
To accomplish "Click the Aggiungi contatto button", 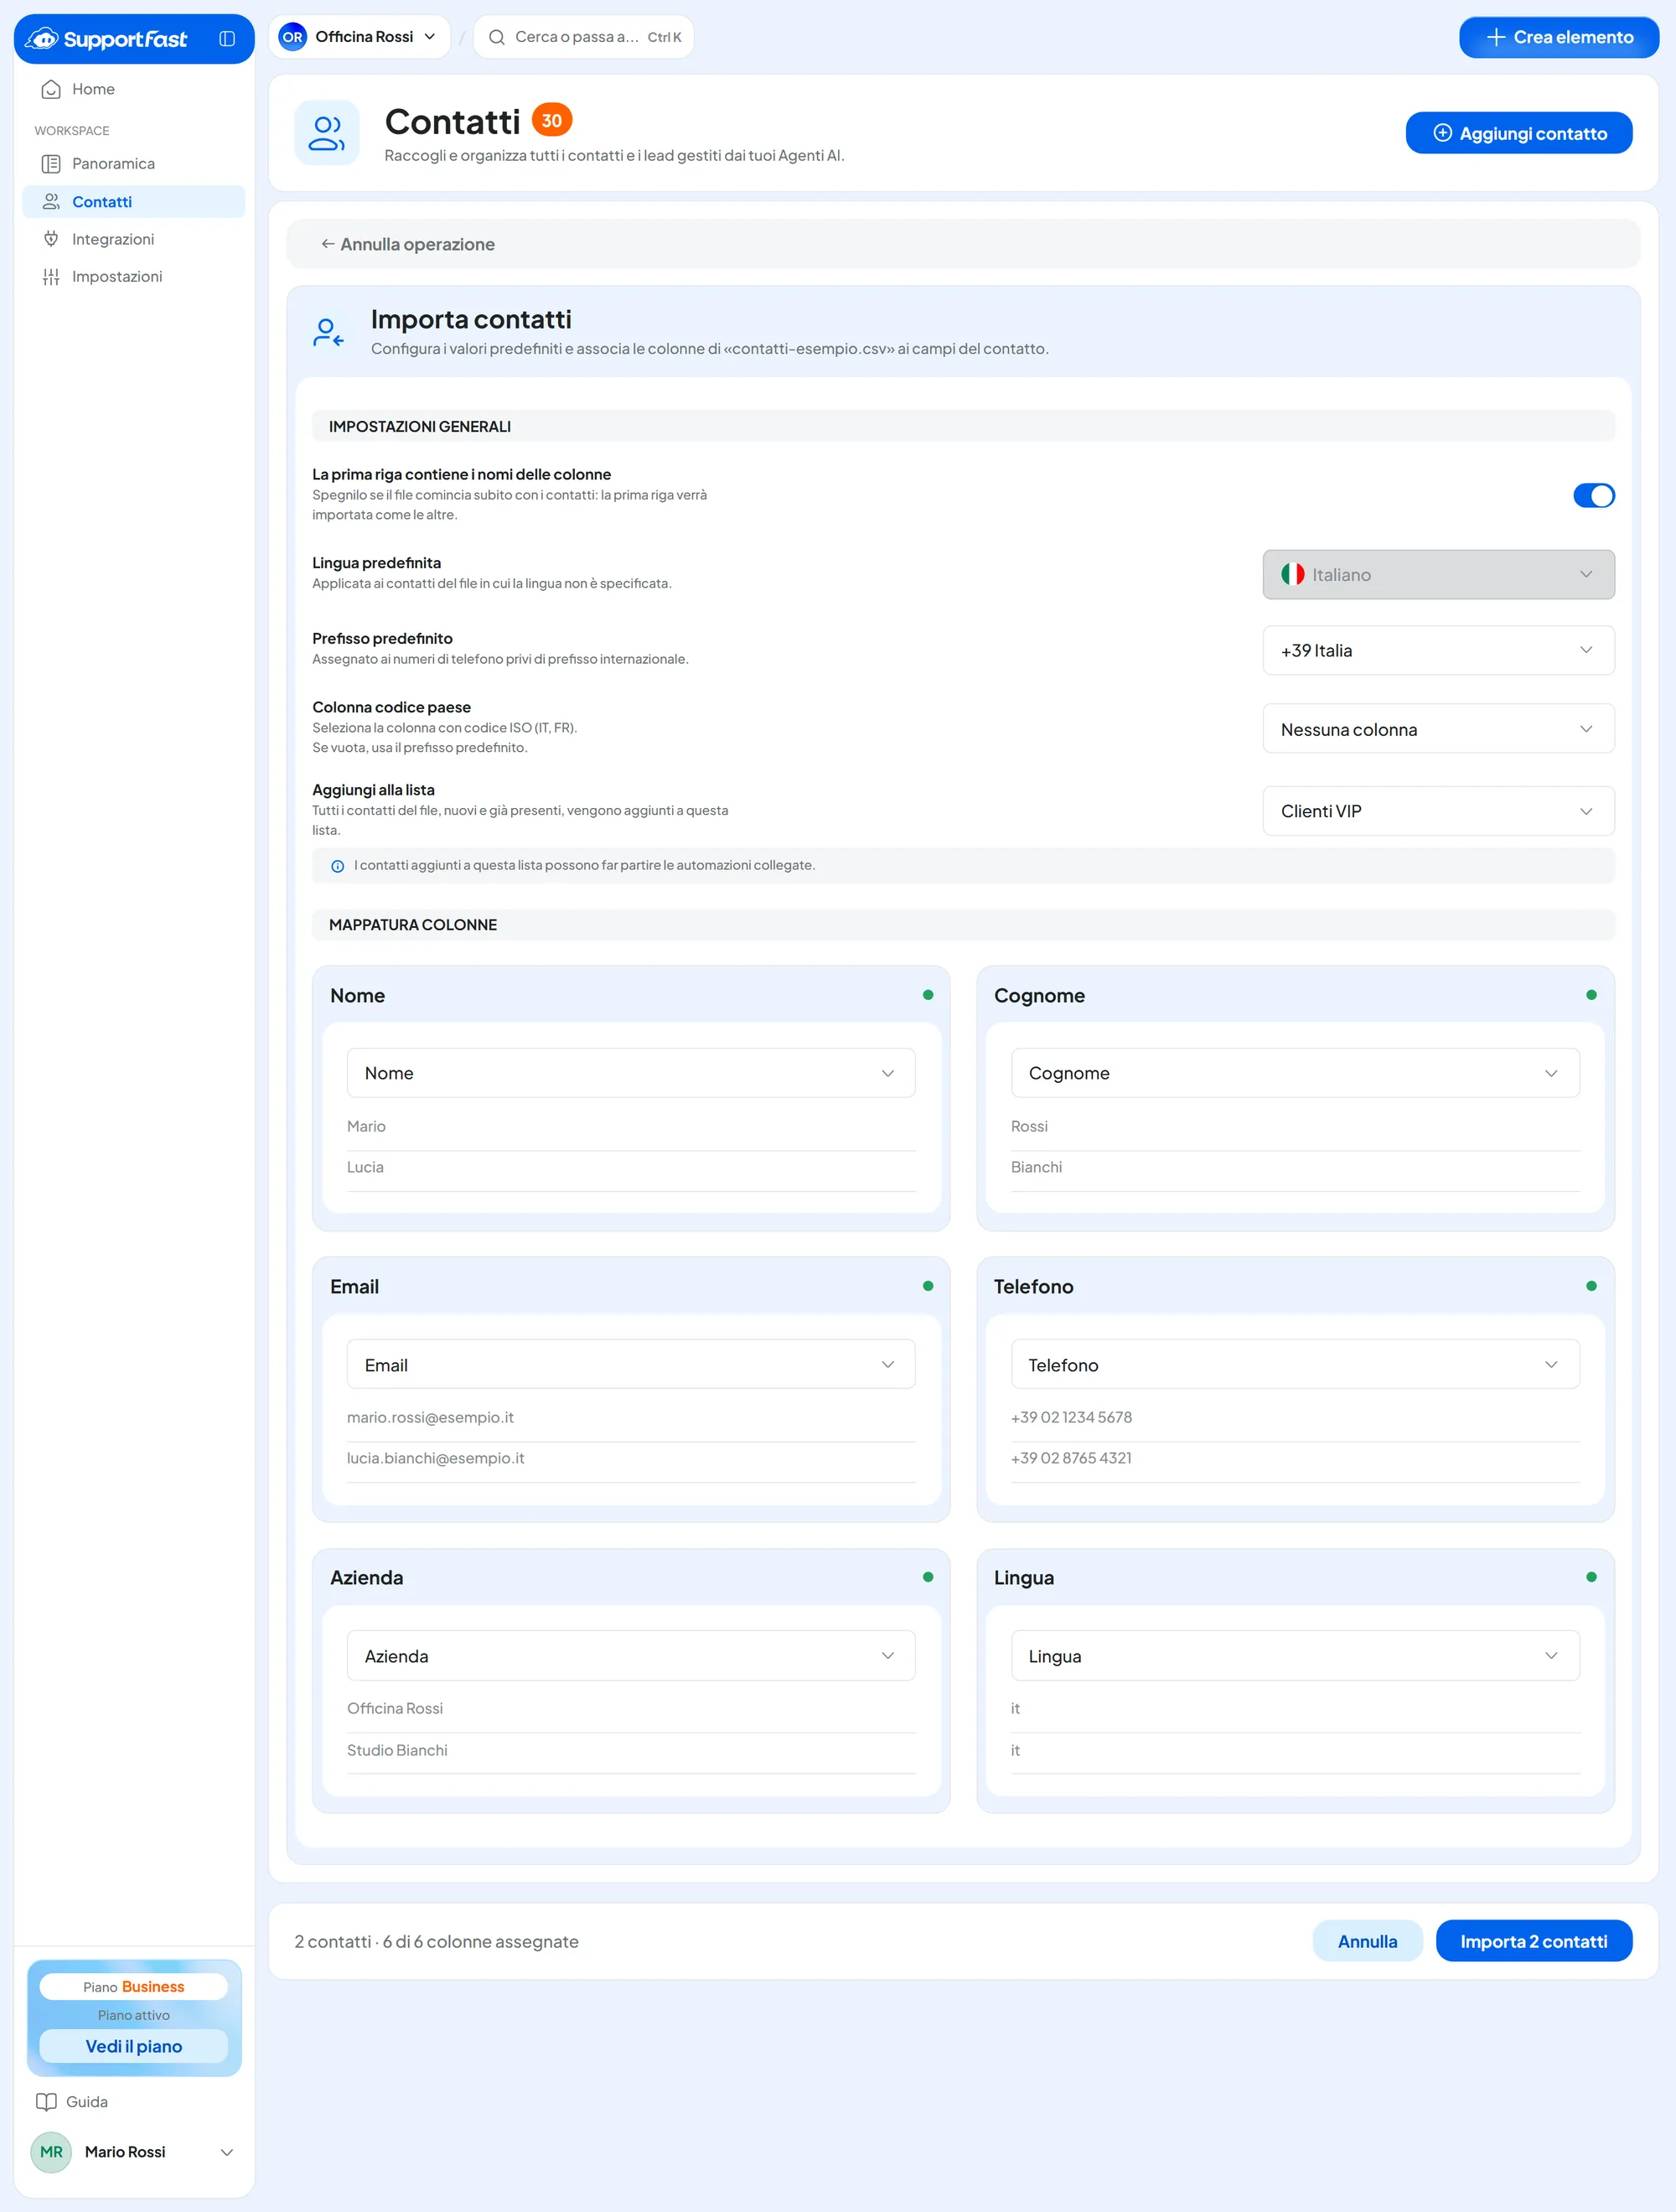I will (1518, 133).
